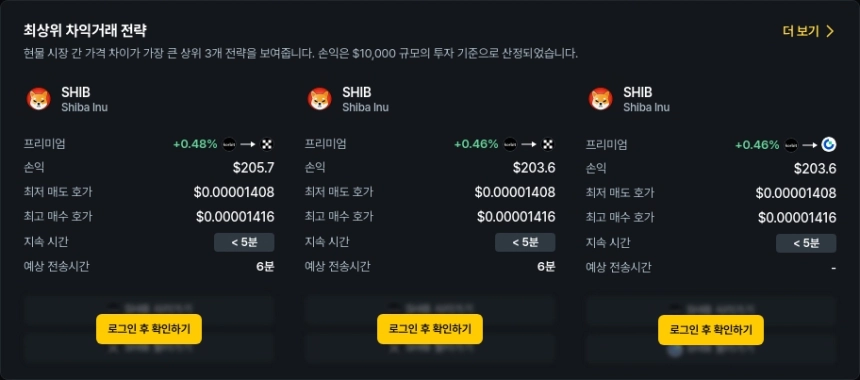
Task: Click 로그인 후 확인하기 button in second card
Action: (x=430, y=329)
